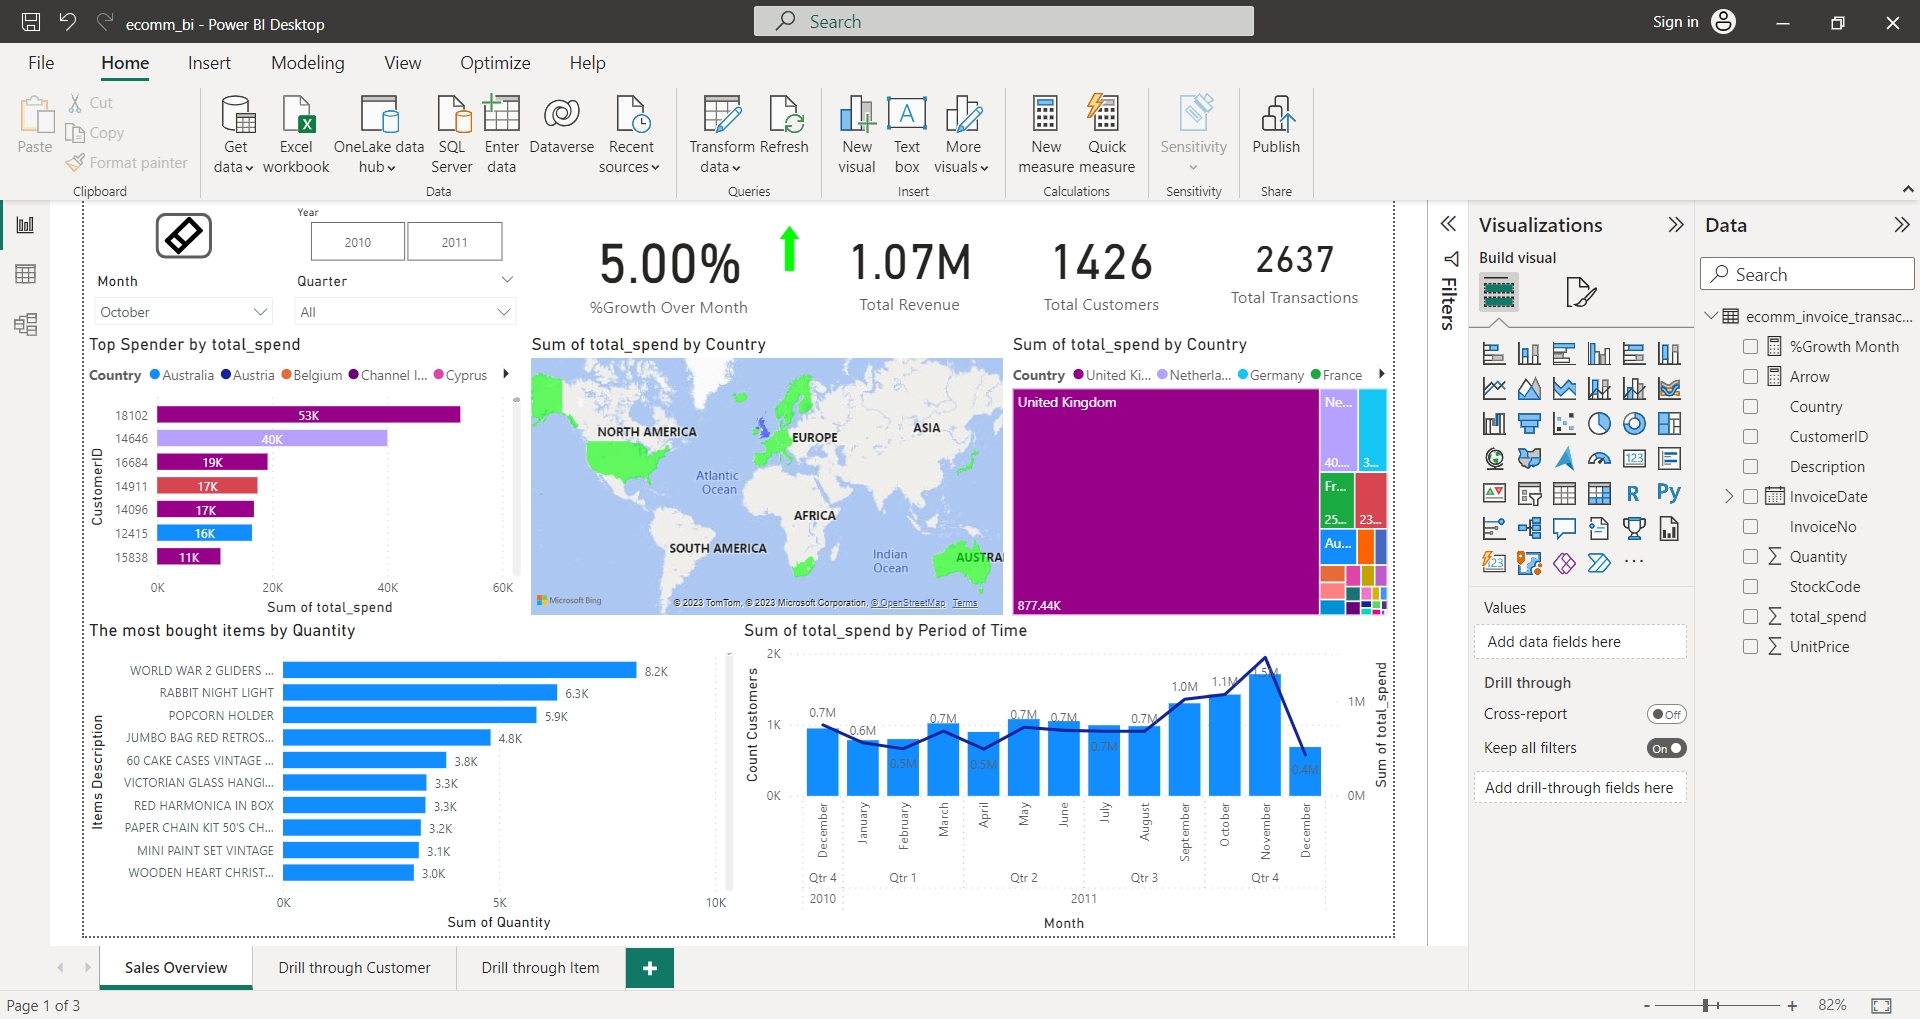Choose the Map globe visual

[x=1494, y=459]
